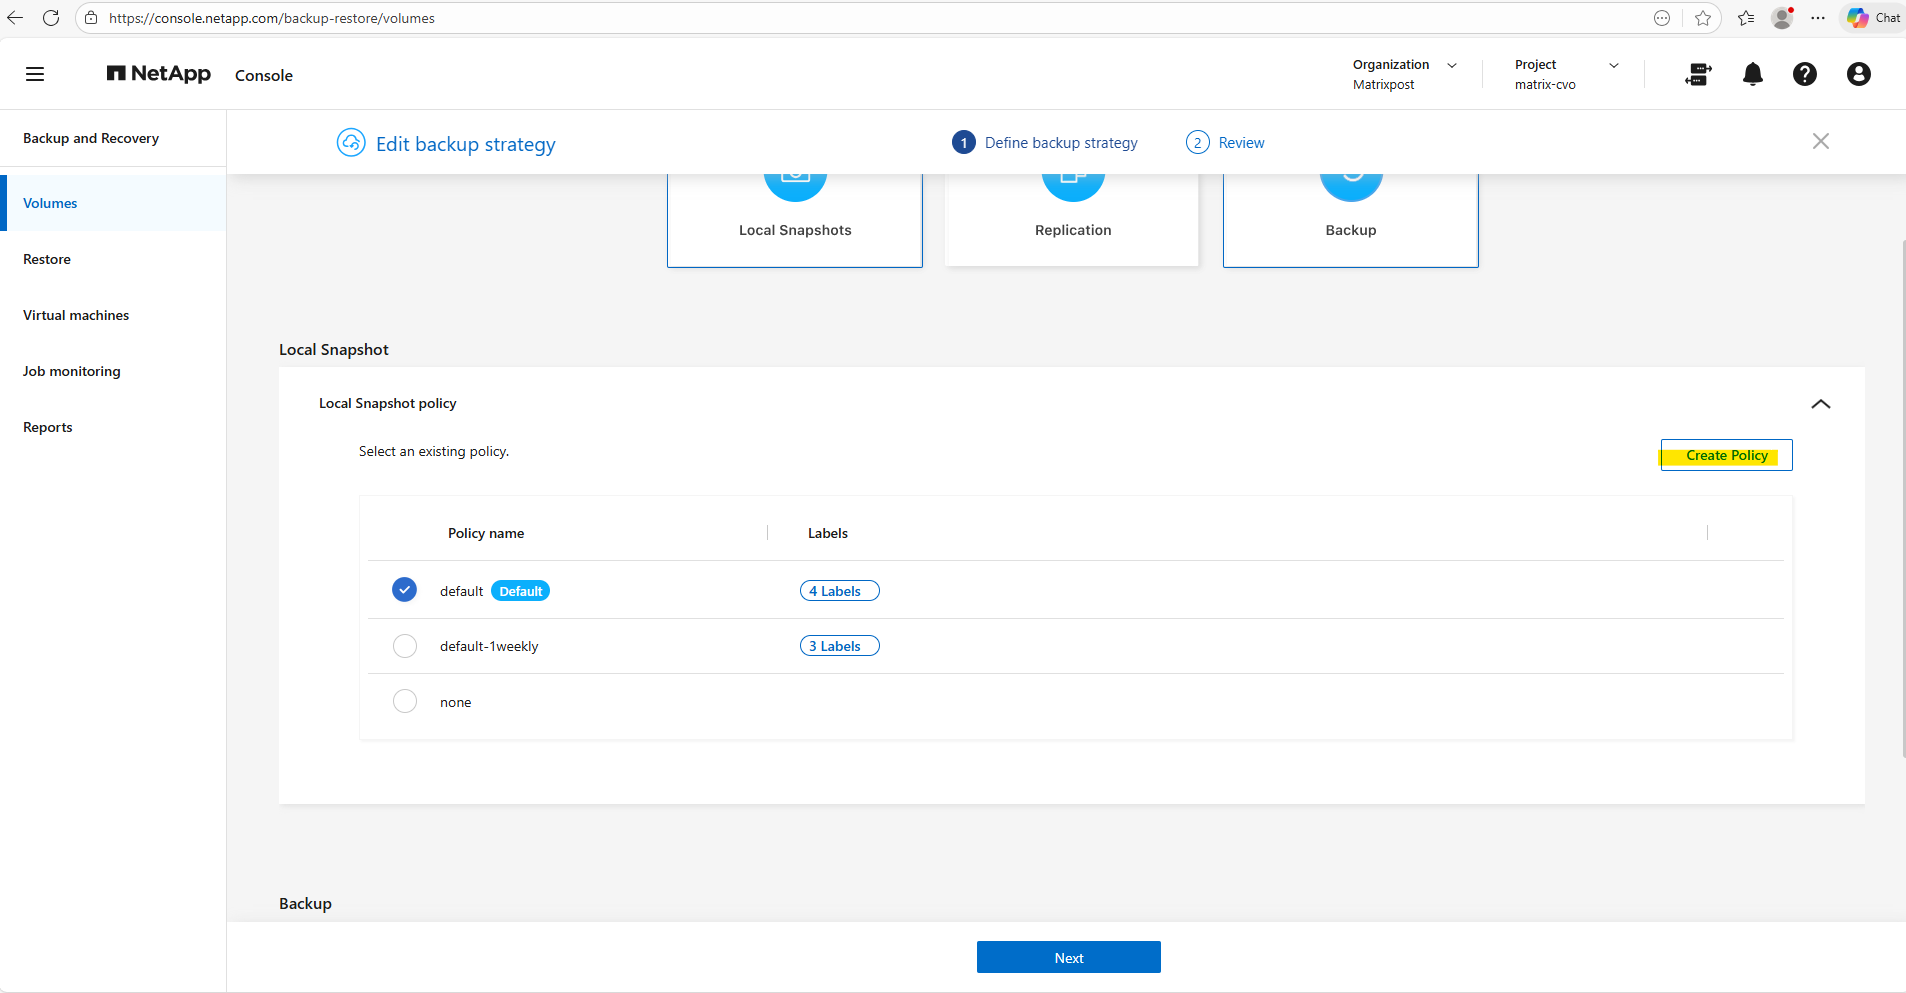Close the Edit backup strategy wizard
The image size is (1906, 993).
tap(1820, 141)
